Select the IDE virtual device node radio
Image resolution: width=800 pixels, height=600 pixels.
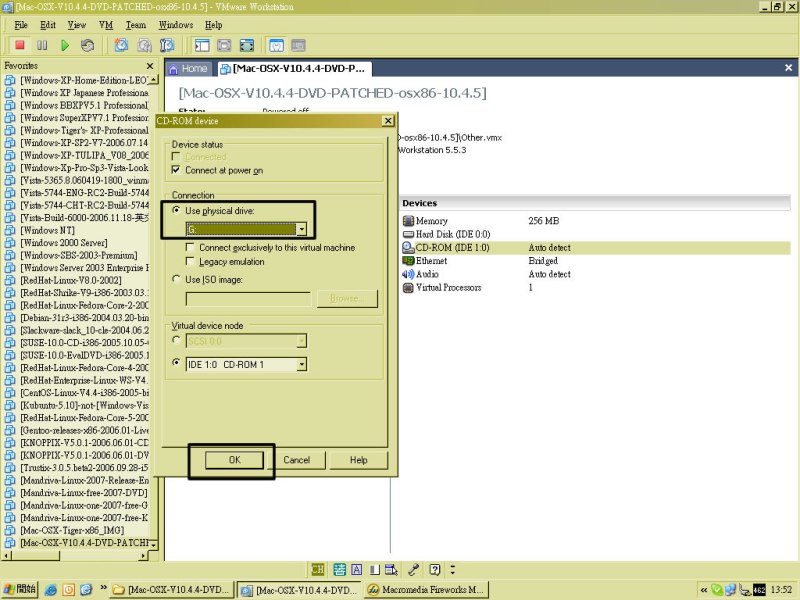(x=176, y=363)
